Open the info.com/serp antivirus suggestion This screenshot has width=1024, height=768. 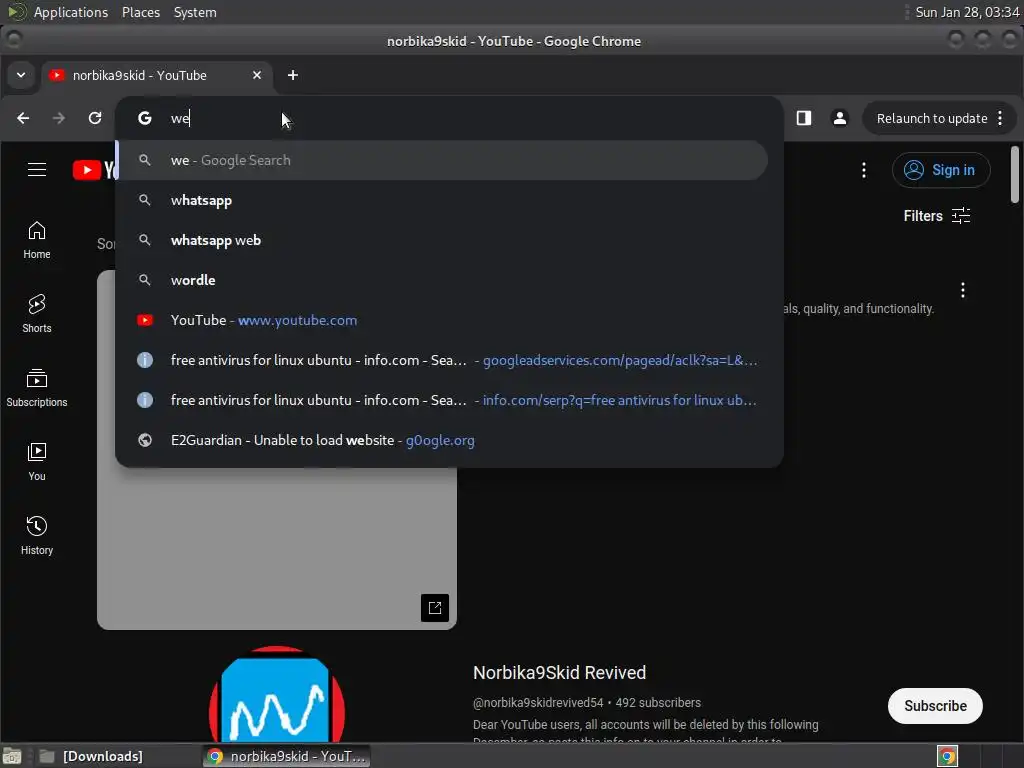pyautogui.click(x=442, y=400)
